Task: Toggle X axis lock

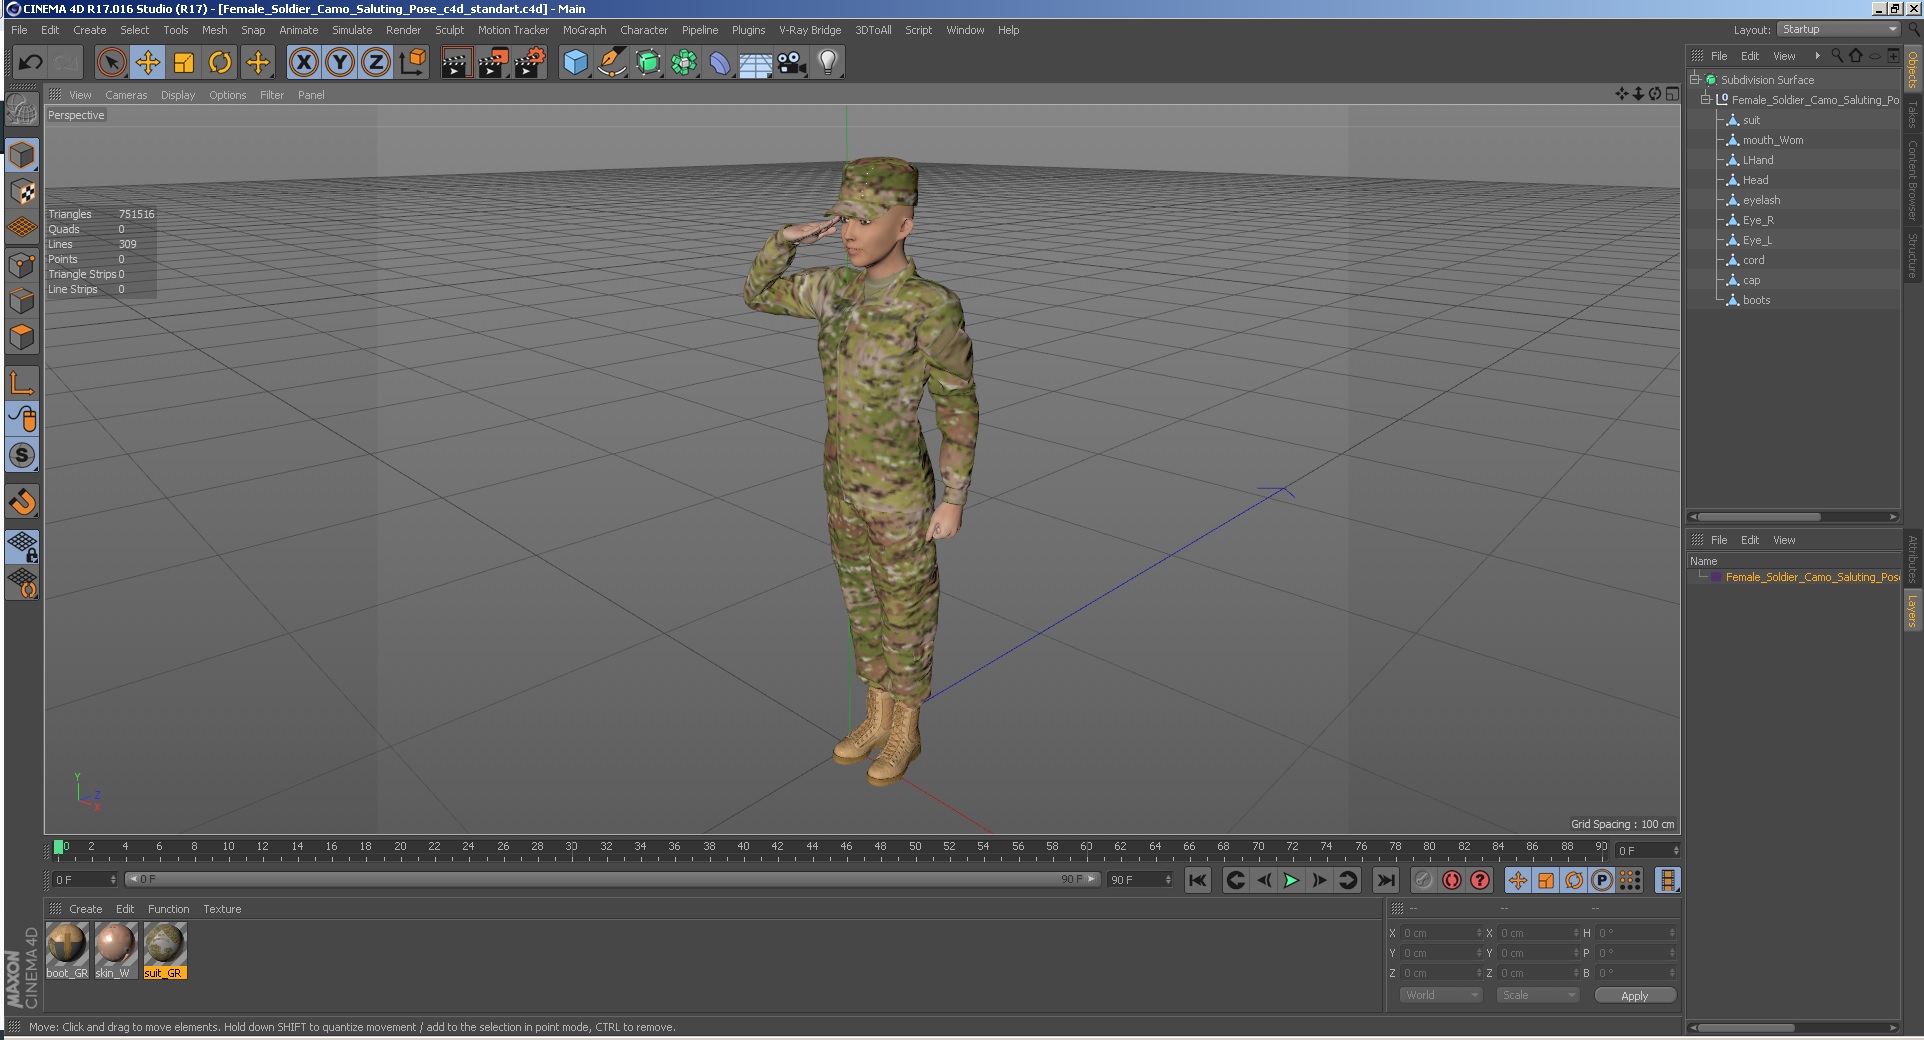Action: [304, 62]
